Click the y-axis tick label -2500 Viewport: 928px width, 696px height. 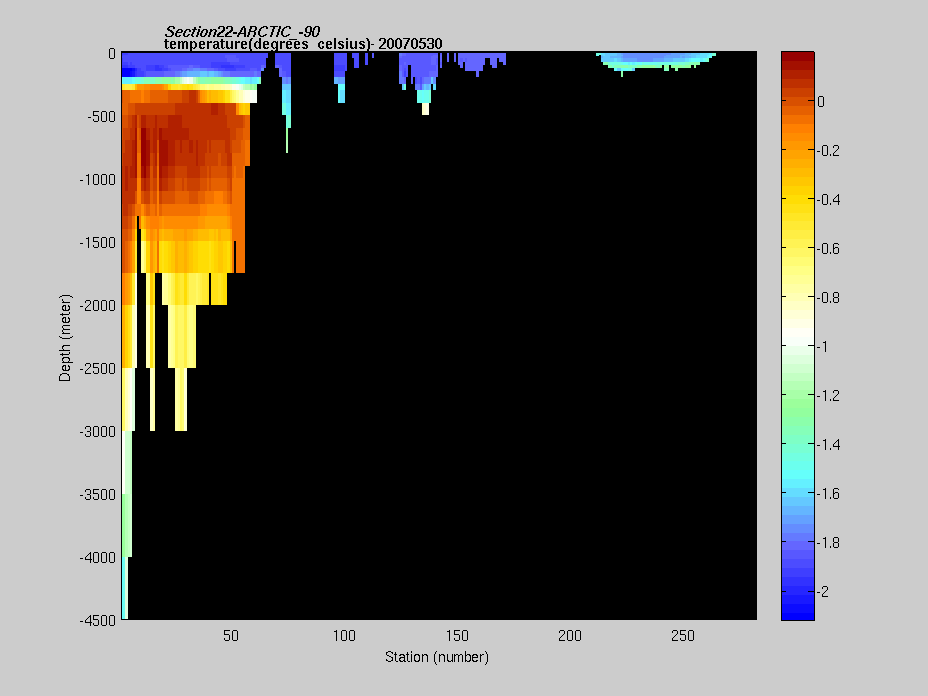point(98,369)
